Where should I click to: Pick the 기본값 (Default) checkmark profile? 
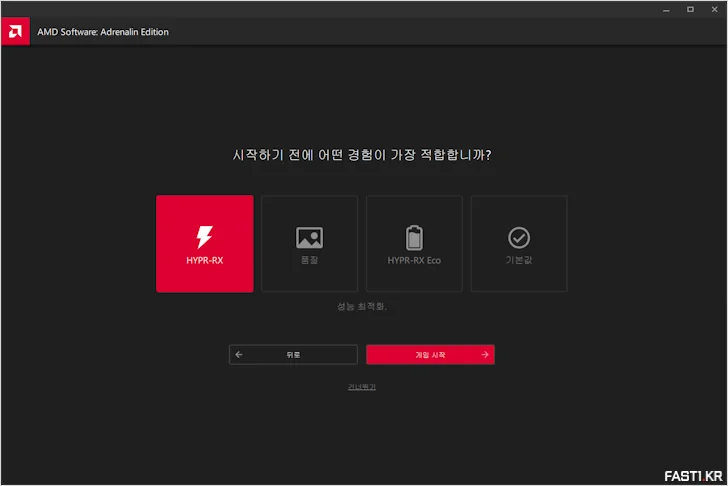point(519,244)
